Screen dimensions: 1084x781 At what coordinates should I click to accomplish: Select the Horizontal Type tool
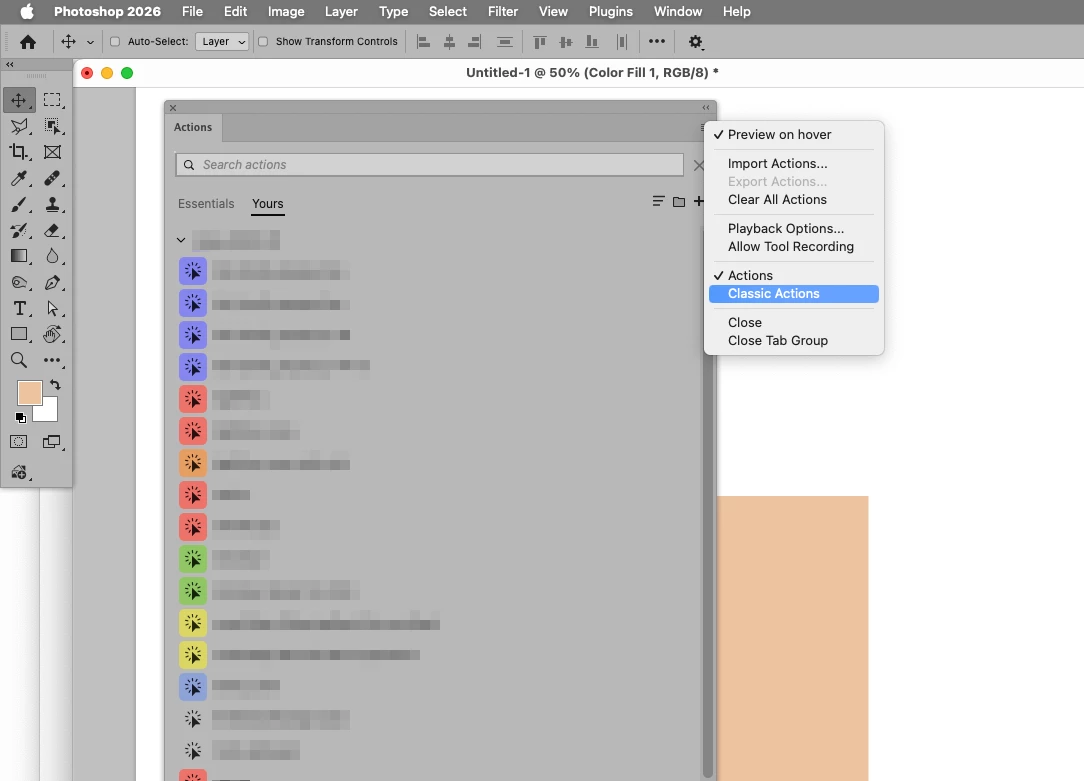coord(19,309)
